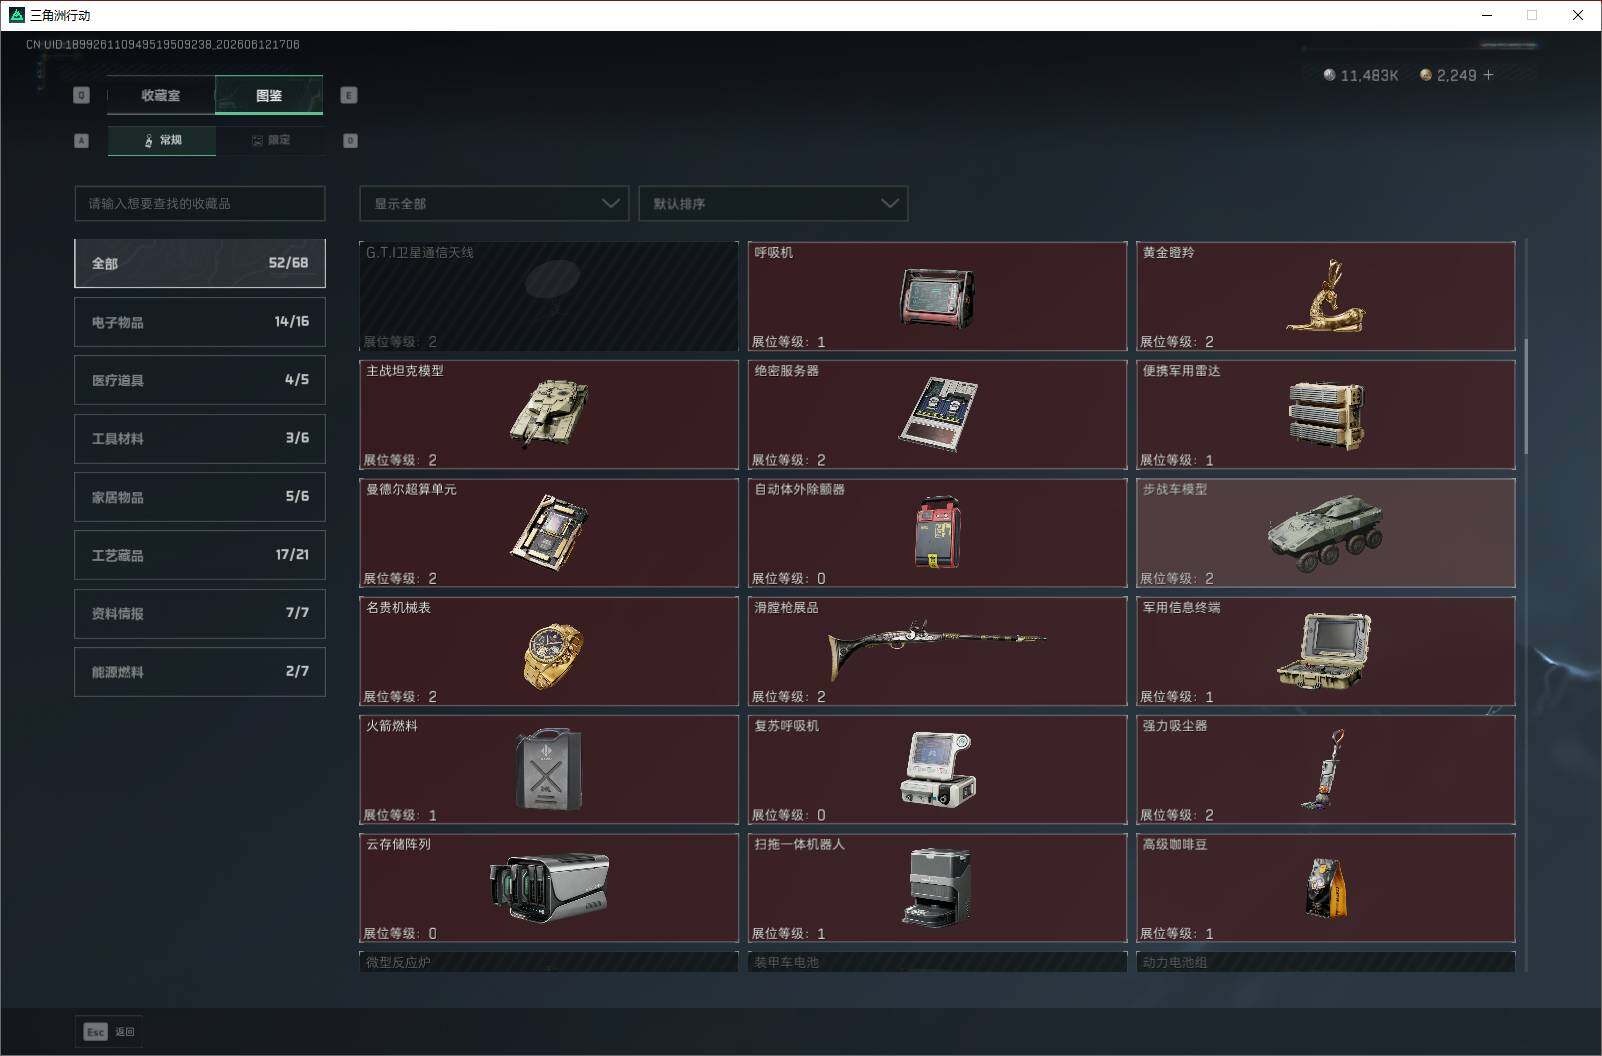Click the E key hint icon

tap(349, 95)
